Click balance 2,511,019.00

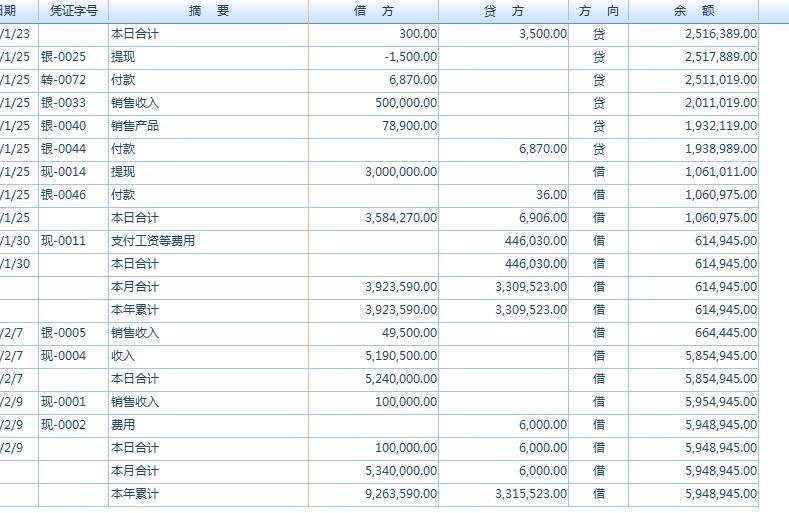tap(721, 80)
